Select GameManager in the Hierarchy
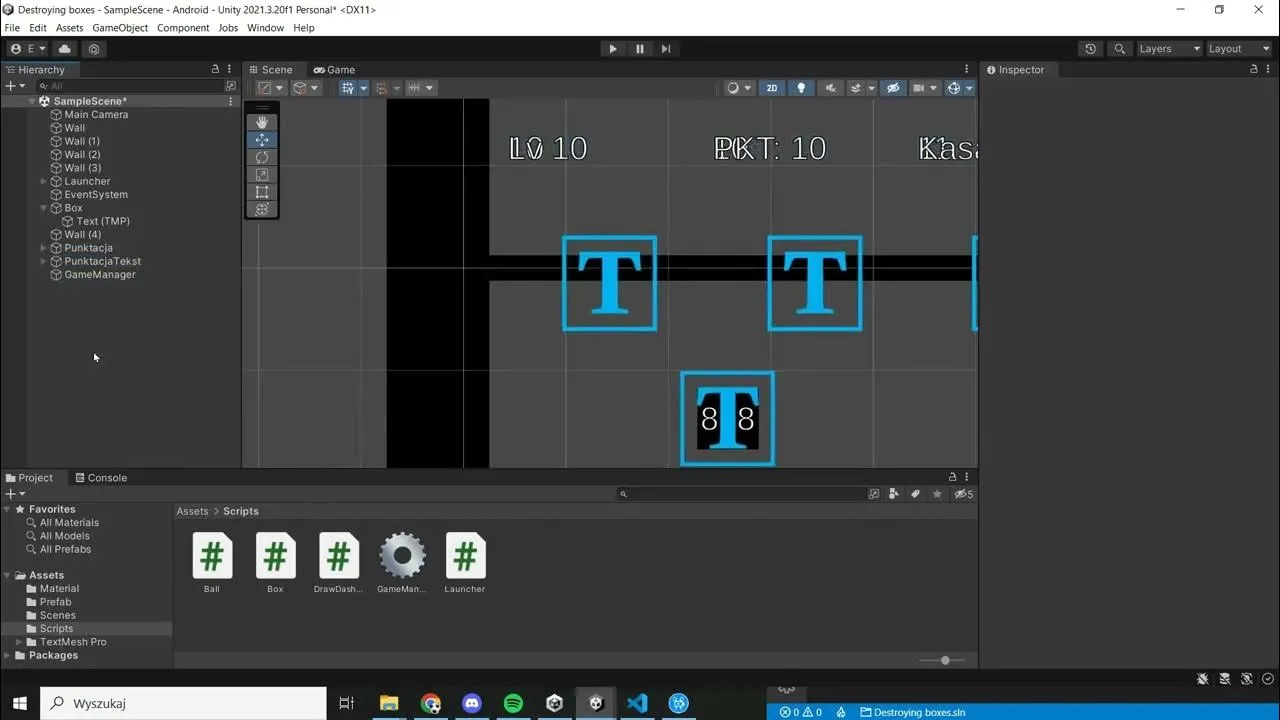This screenshot has height=720, width=1280. pyautogui.click(x=100, y=274)
